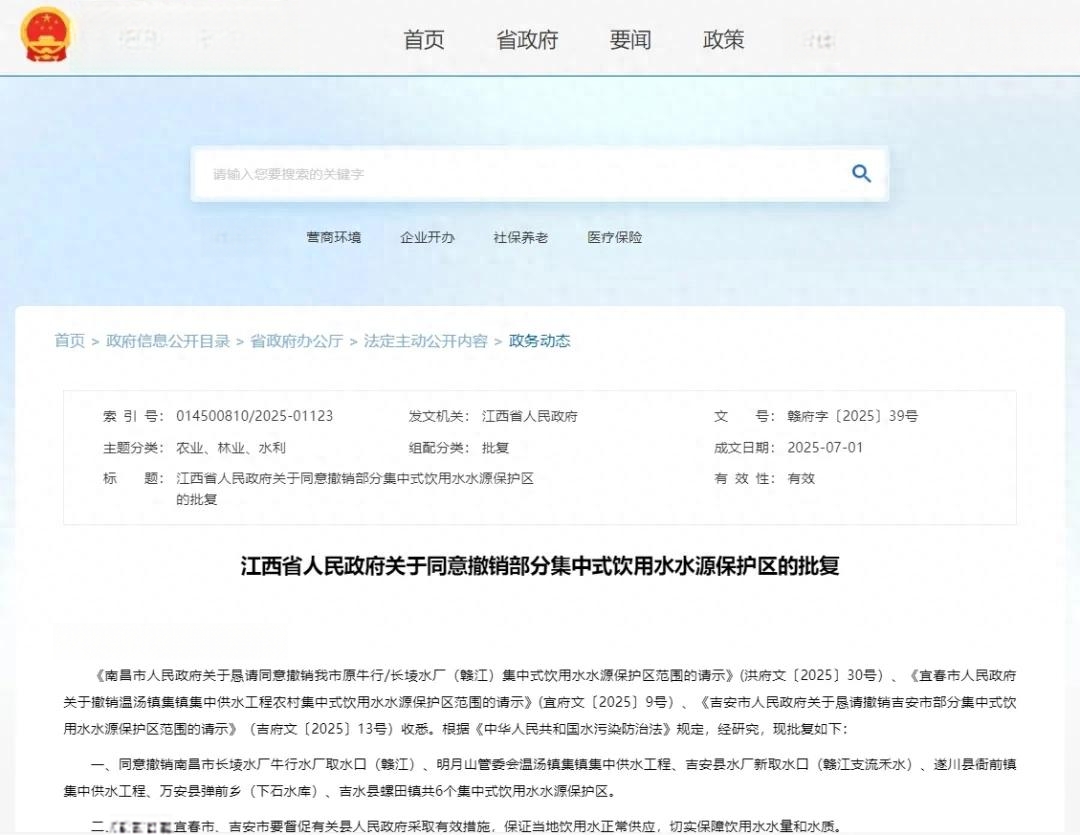The width and height of the screenshot is (1080, 835).
Task: Open the 医疗保险 quick link
Action: tap(614, 238)
